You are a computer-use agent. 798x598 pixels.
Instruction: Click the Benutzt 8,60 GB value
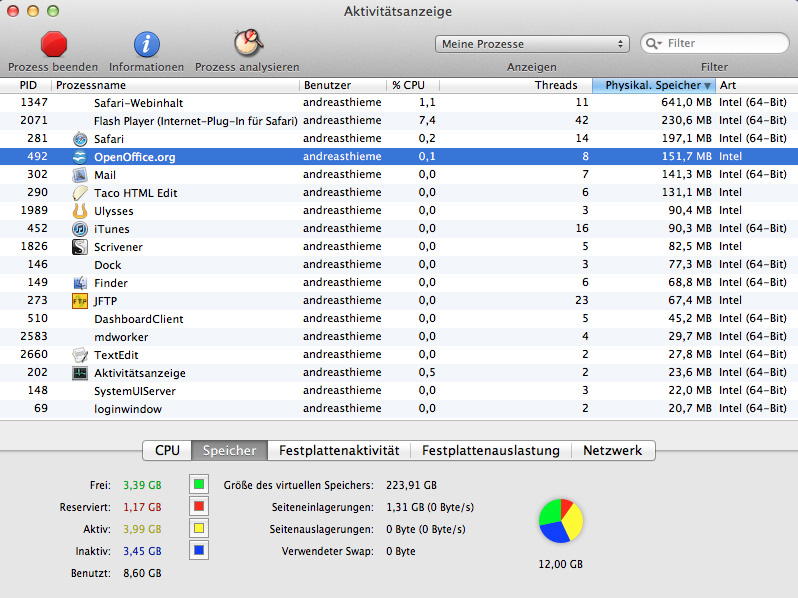[x=142, y=573]
